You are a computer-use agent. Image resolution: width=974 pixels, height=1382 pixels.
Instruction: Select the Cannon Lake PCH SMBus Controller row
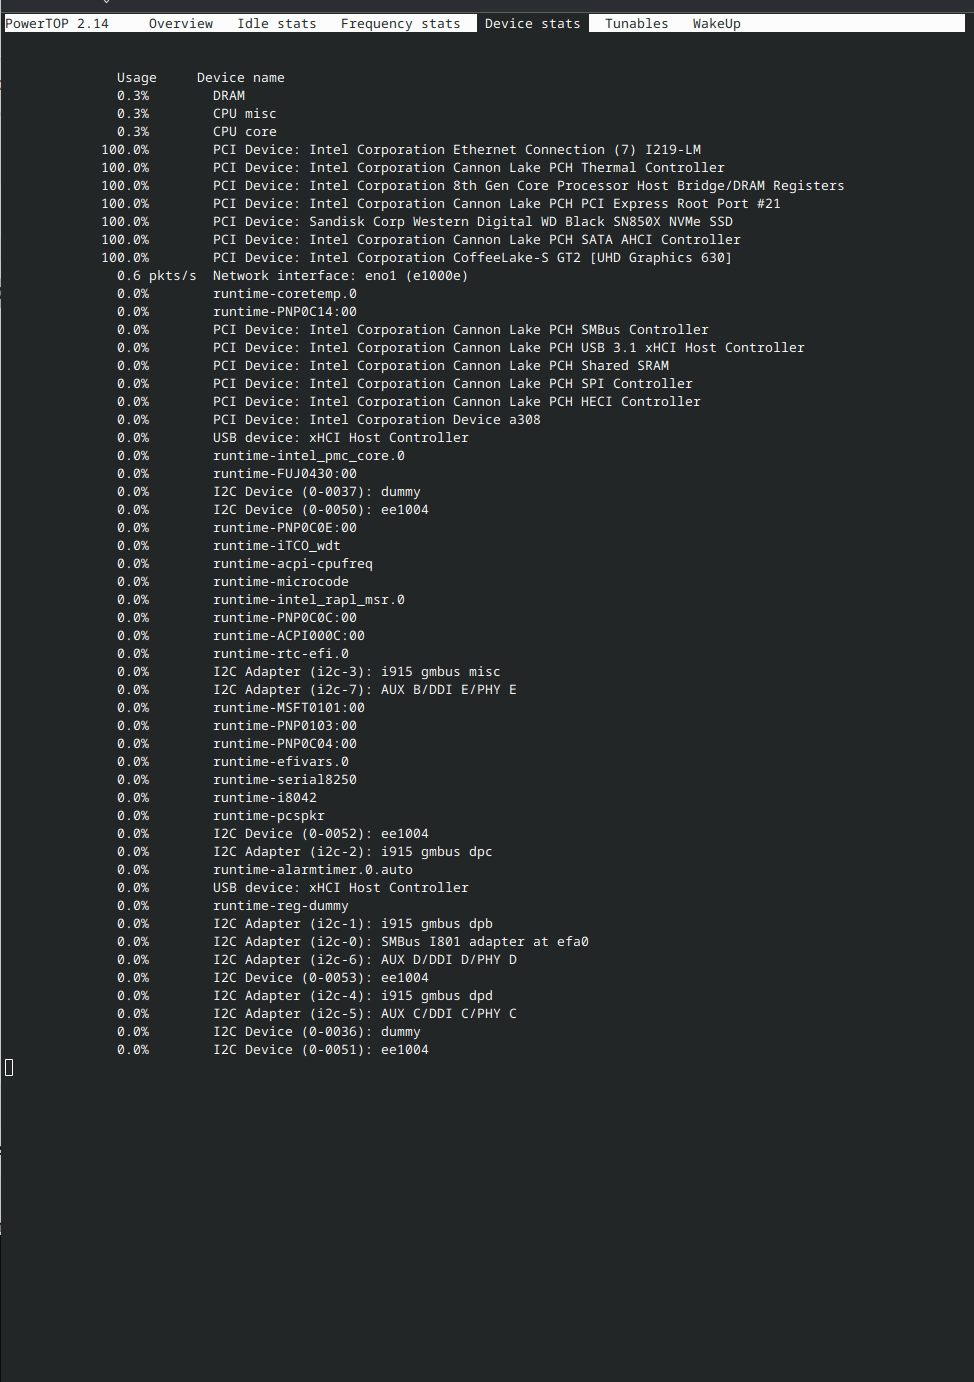click(460, 330)
